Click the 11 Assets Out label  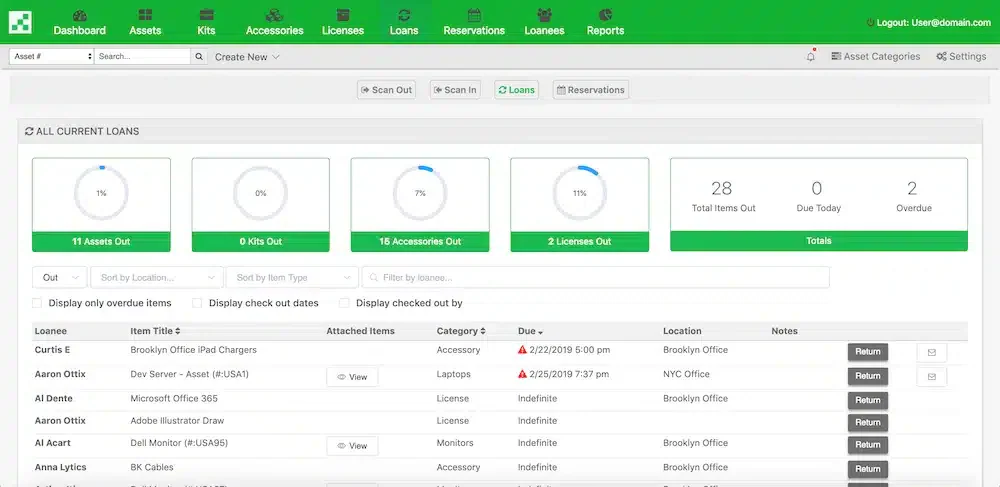tap(101, 242)
